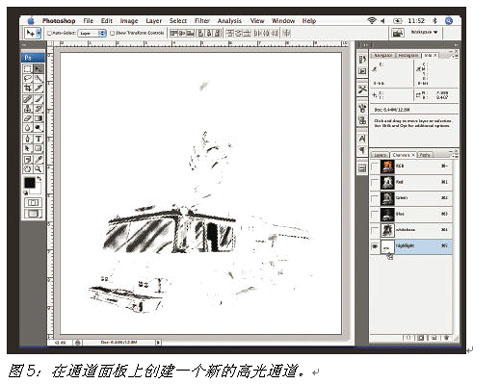Enable the Auto-Select checkbox
This screenshot has width=500, height=384.
pos(49,33)
